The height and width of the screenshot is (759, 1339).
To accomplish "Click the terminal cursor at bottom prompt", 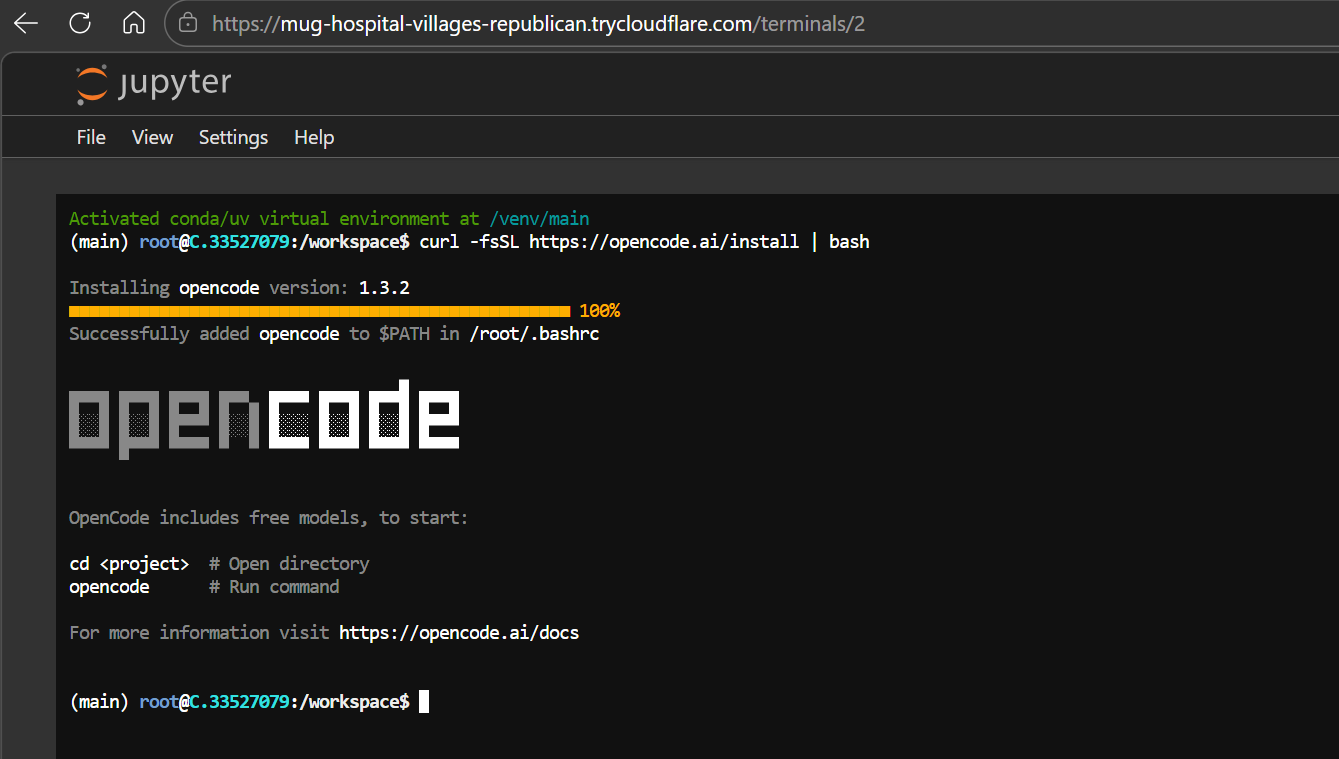I will [x=424, y=702].
